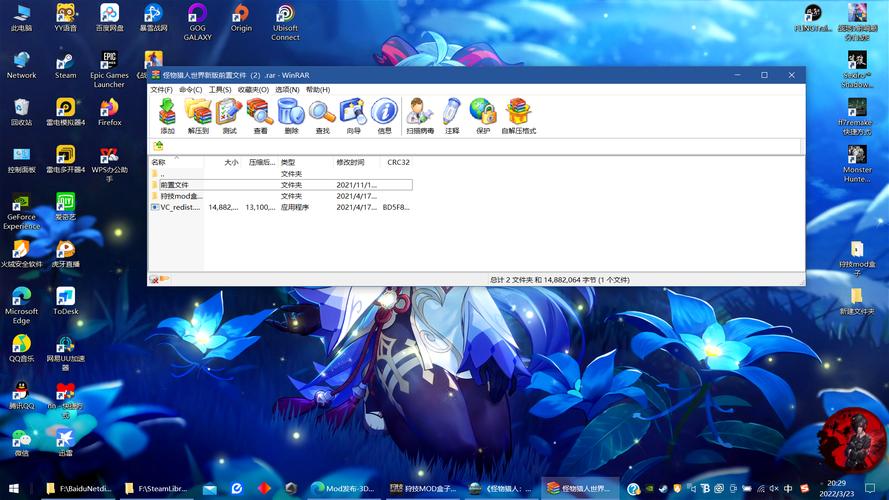The height and width of the screenshot is (500, 889).
Task: Click status bar total size text
Action: [560, 280]
